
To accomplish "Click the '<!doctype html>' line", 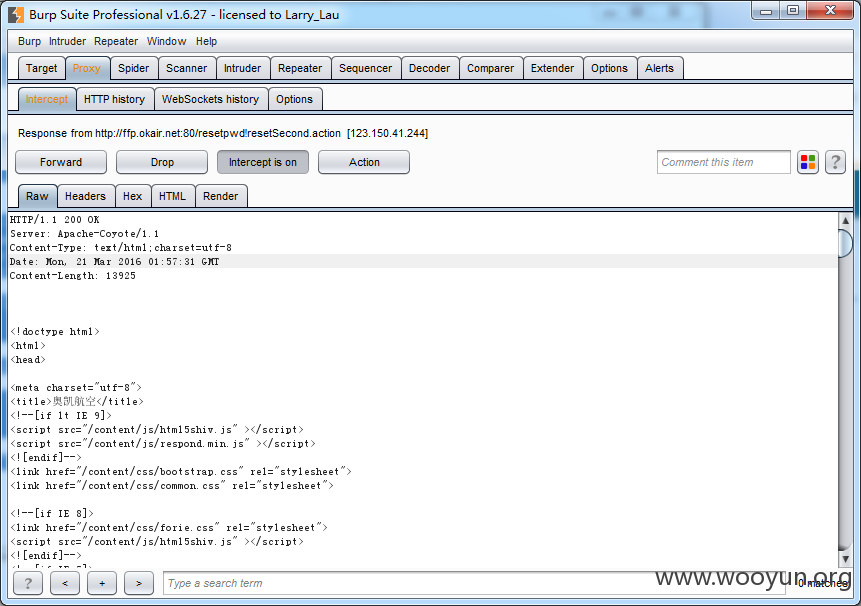I will tap(55, 332).
